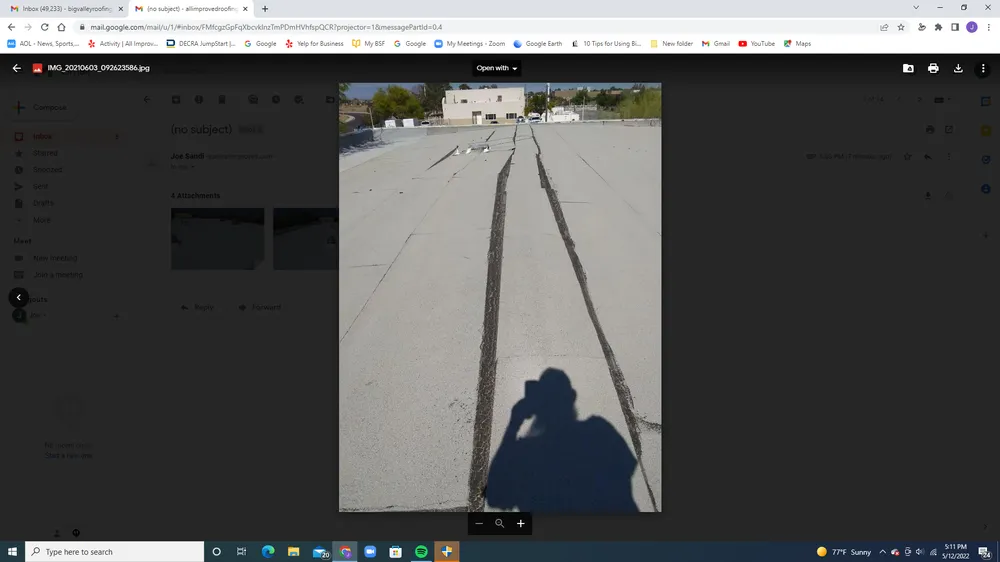Zoom in on the image
The height and width of the screenshot is (562, 1000).
click(520, 524)
